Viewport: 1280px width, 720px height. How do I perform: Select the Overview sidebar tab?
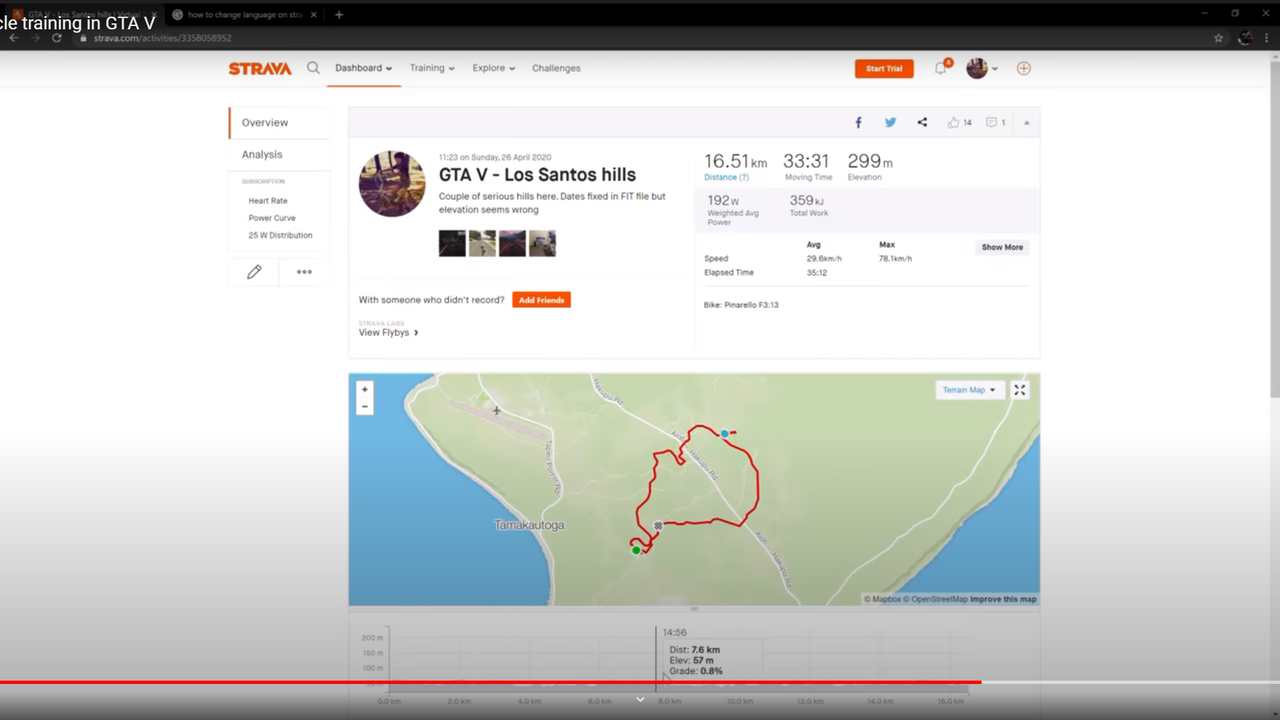pyautogui.click(x=280, y=123)
